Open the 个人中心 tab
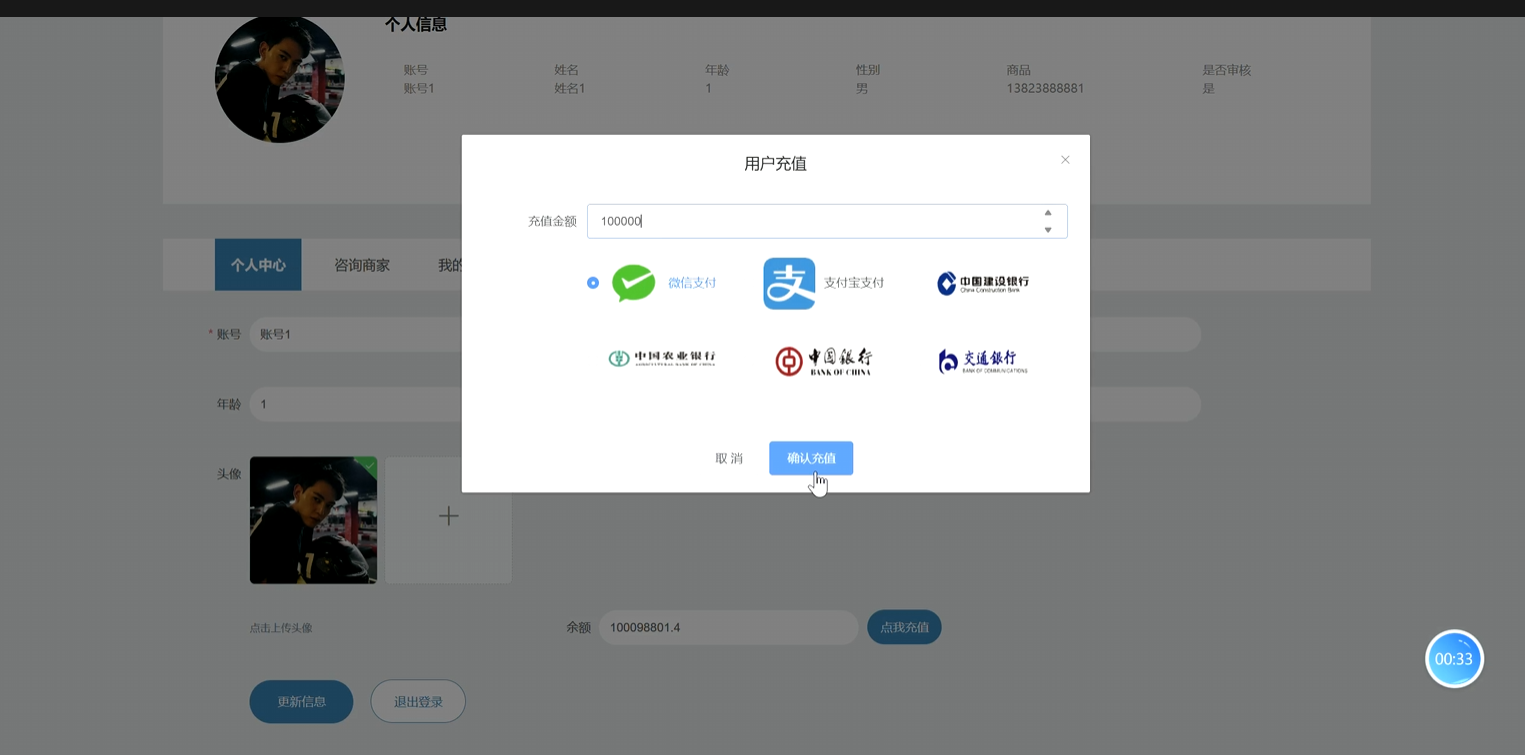 point(258,265)
